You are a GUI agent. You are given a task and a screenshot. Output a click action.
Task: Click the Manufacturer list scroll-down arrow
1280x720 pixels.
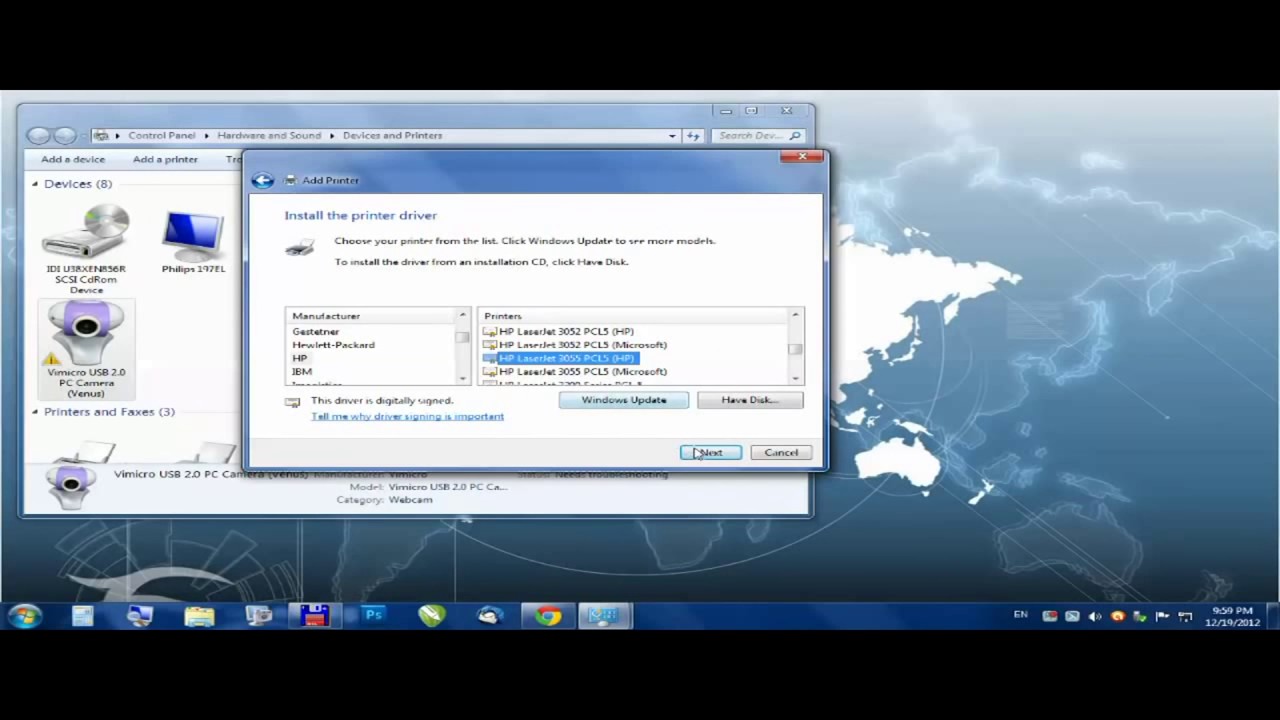pos(462,378)
